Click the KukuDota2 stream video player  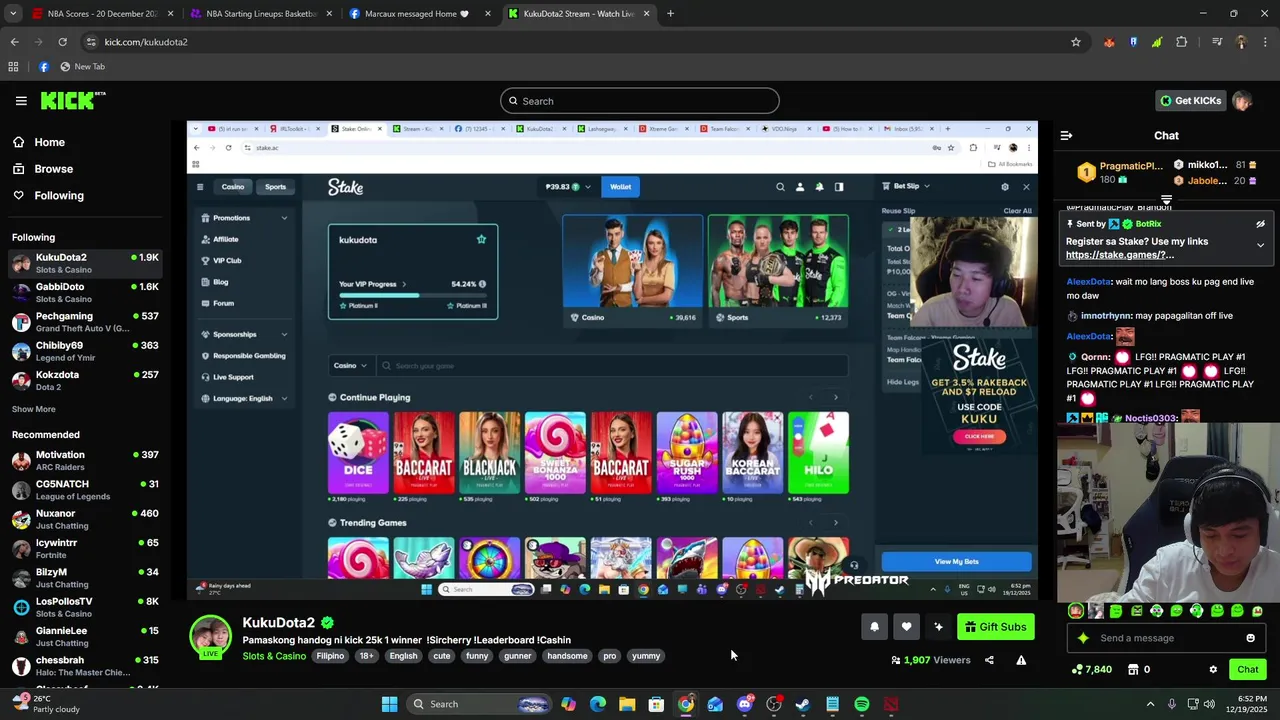point(612,360)
